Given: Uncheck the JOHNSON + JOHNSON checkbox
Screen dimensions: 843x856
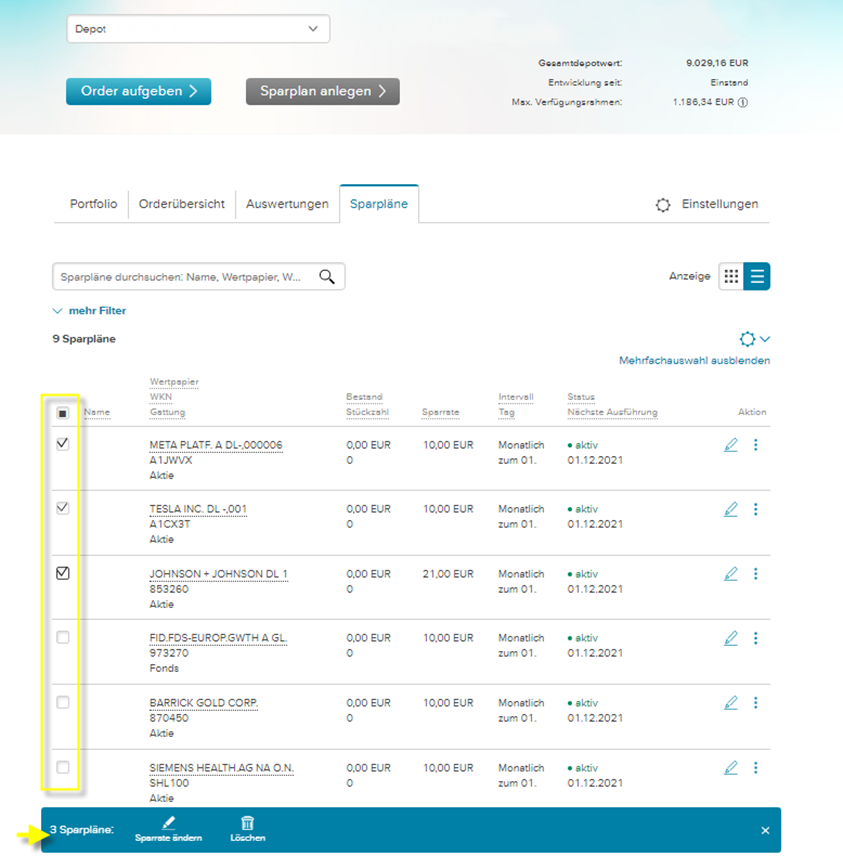Looking at the screenshot, I should (x=63, y=573).
